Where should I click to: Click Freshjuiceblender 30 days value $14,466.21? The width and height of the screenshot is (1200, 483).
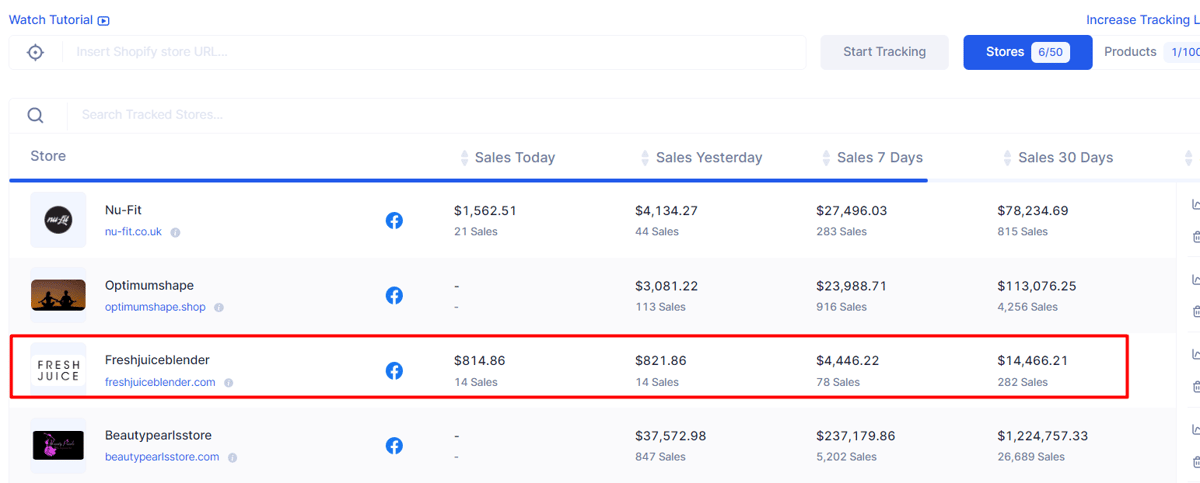(1032, 360)
